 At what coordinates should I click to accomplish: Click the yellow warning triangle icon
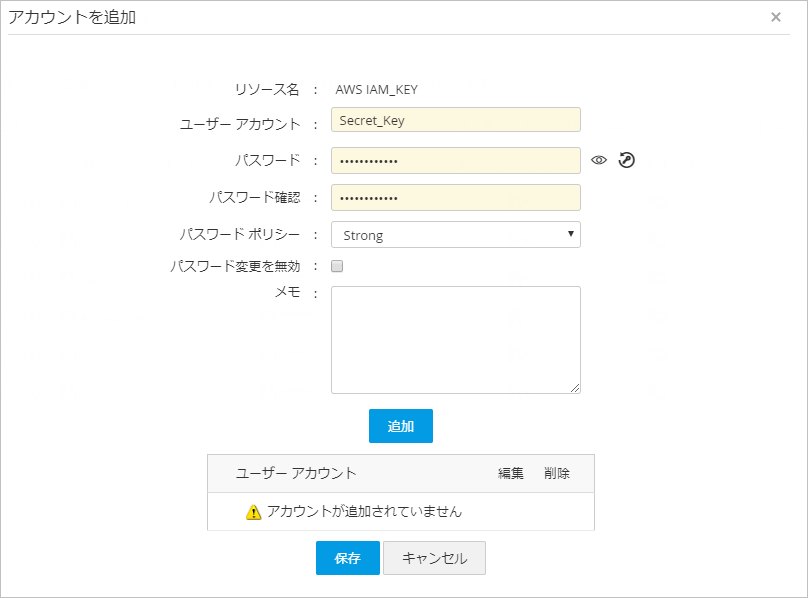[x=254, y=512]
